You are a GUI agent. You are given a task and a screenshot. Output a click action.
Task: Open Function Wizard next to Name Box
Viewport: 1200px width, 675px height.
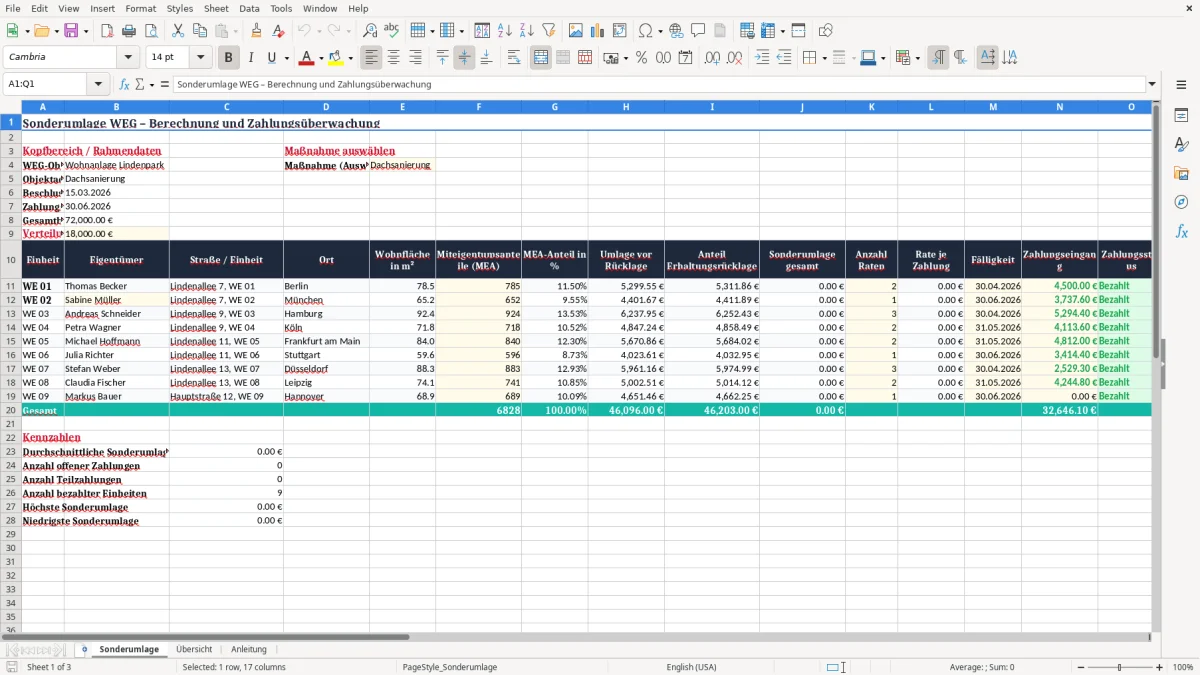(125, 84)
